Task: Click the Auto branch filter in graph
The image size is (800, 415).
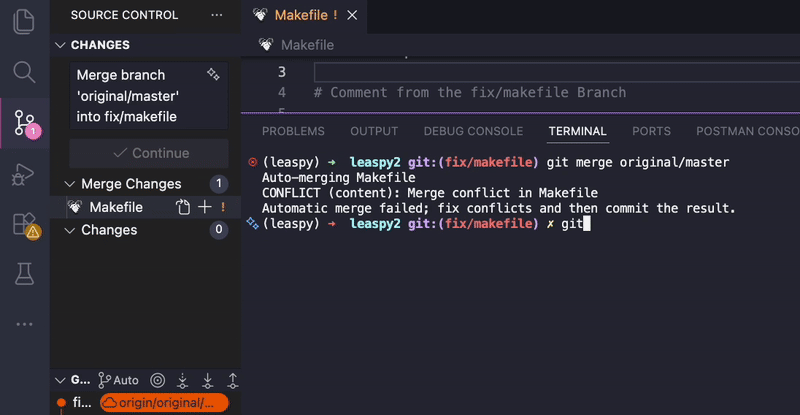Action: click(118, 380)
